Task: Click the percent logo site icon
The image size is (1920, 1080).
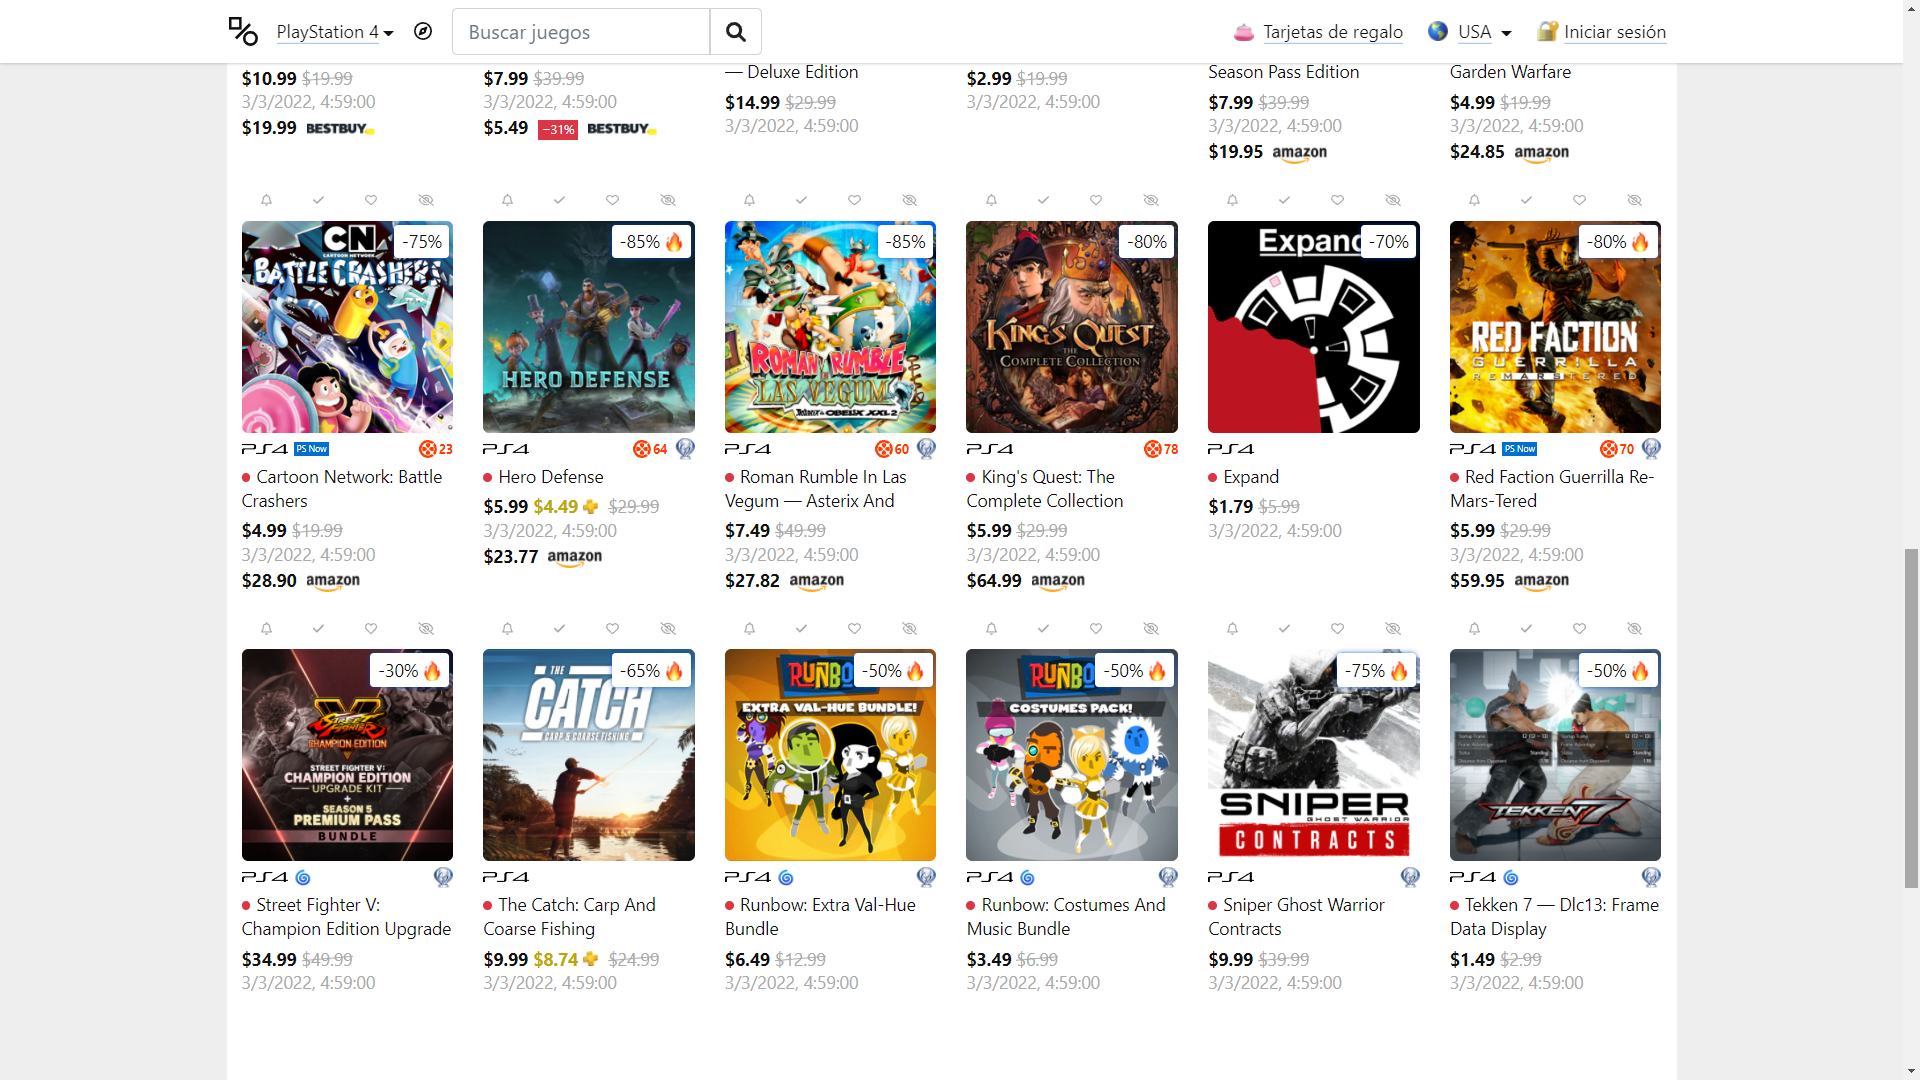Action: [243, 31]
